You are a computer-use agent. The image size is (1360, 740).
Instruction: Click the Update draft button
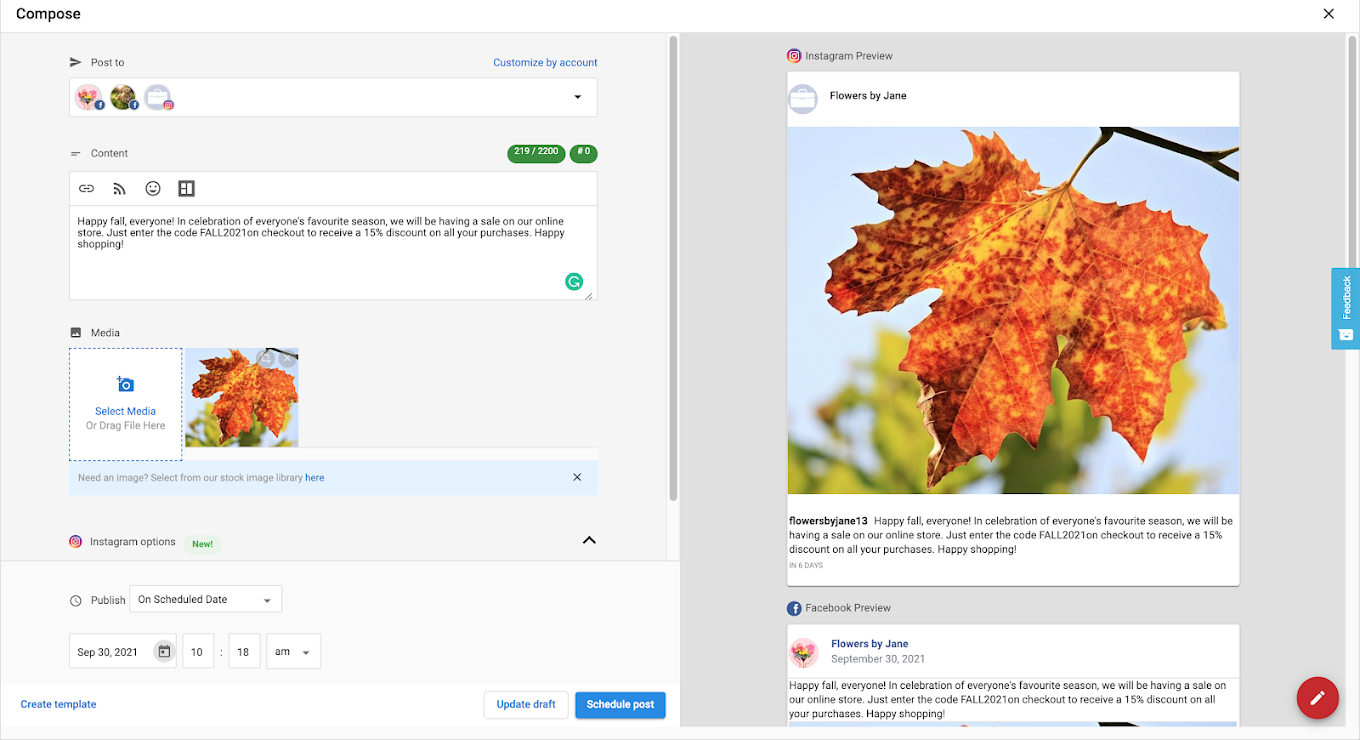526,704
